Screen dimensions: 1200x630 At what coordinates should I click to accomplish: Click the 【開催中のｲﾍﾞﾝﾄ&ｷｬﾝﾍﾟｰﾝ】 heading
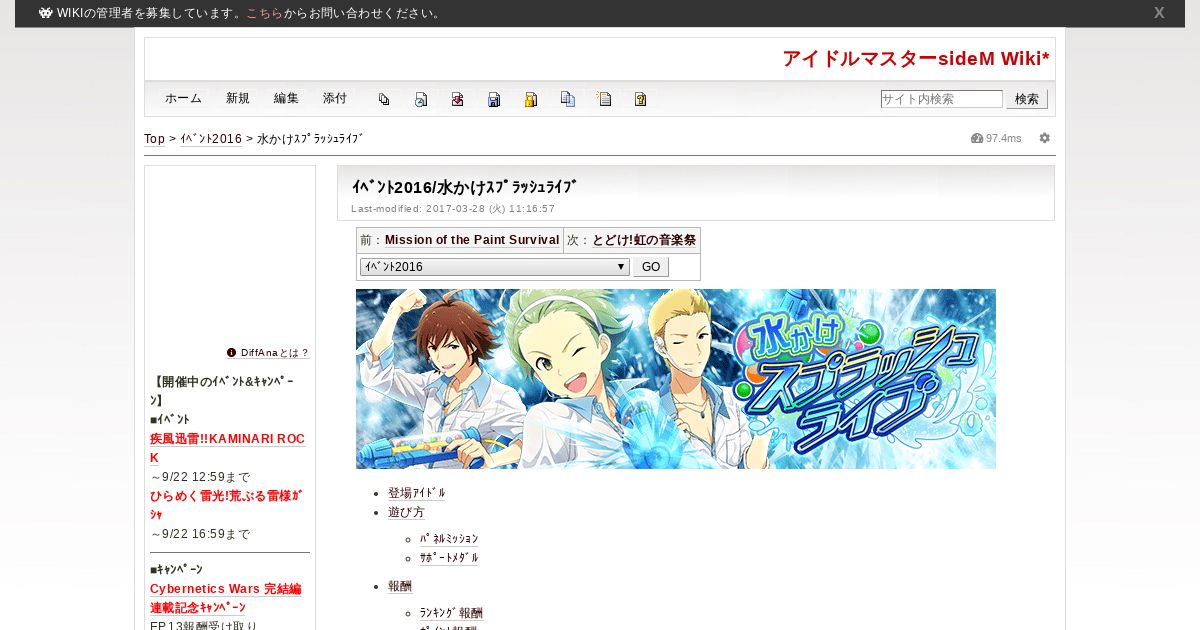pyautogui.click(x=222, y=391)
